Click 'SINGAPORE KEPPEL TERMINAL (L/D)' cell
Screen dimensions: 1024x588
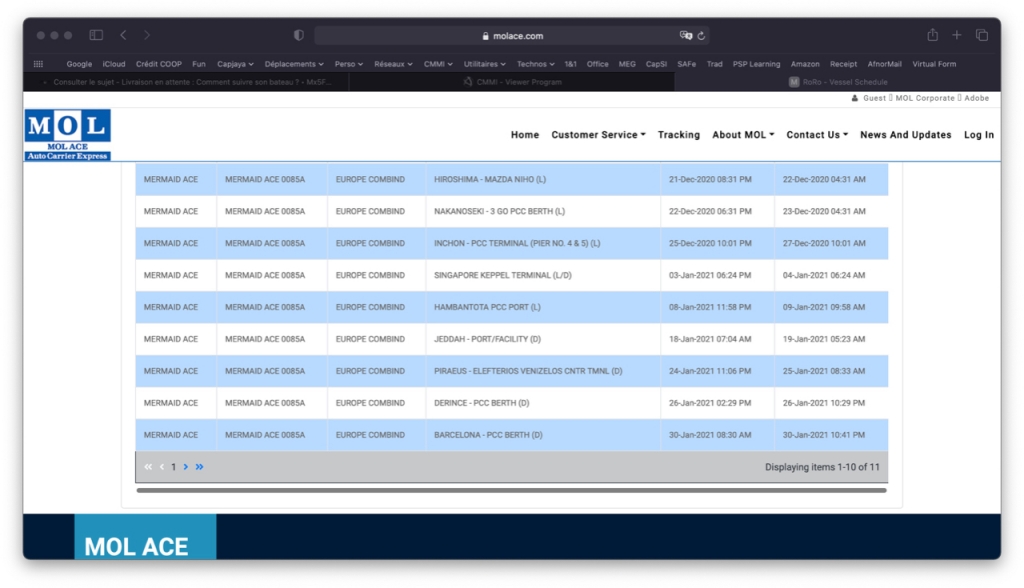[x=543, y=275]
